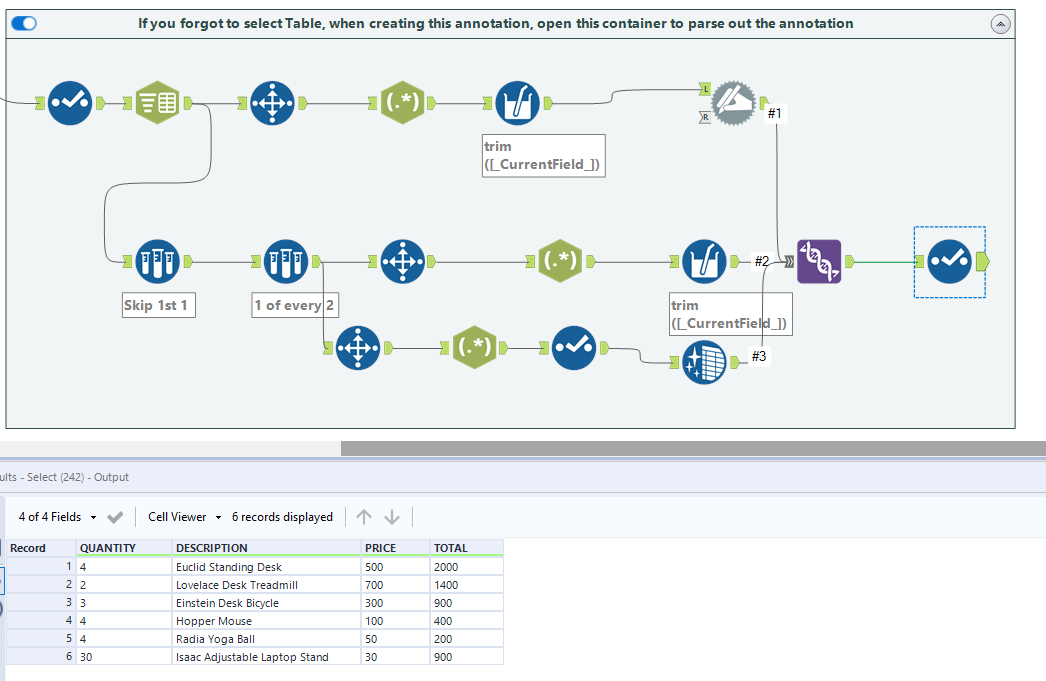Image resolution: width=1046 pixels, height=681 pixels.
Task: Click the purple Dynamic Rename tool
Action: pyautogui.click(x=819, y=261)
